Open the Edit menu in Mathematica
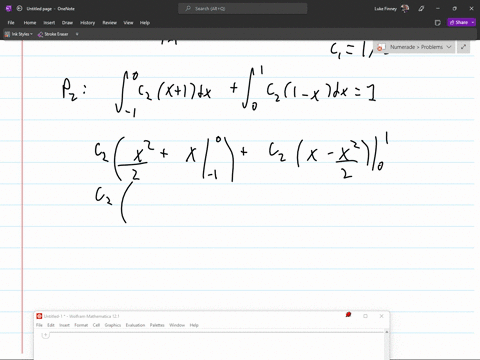This screenshot has height=360, width=480. click(x=51, y=325)
